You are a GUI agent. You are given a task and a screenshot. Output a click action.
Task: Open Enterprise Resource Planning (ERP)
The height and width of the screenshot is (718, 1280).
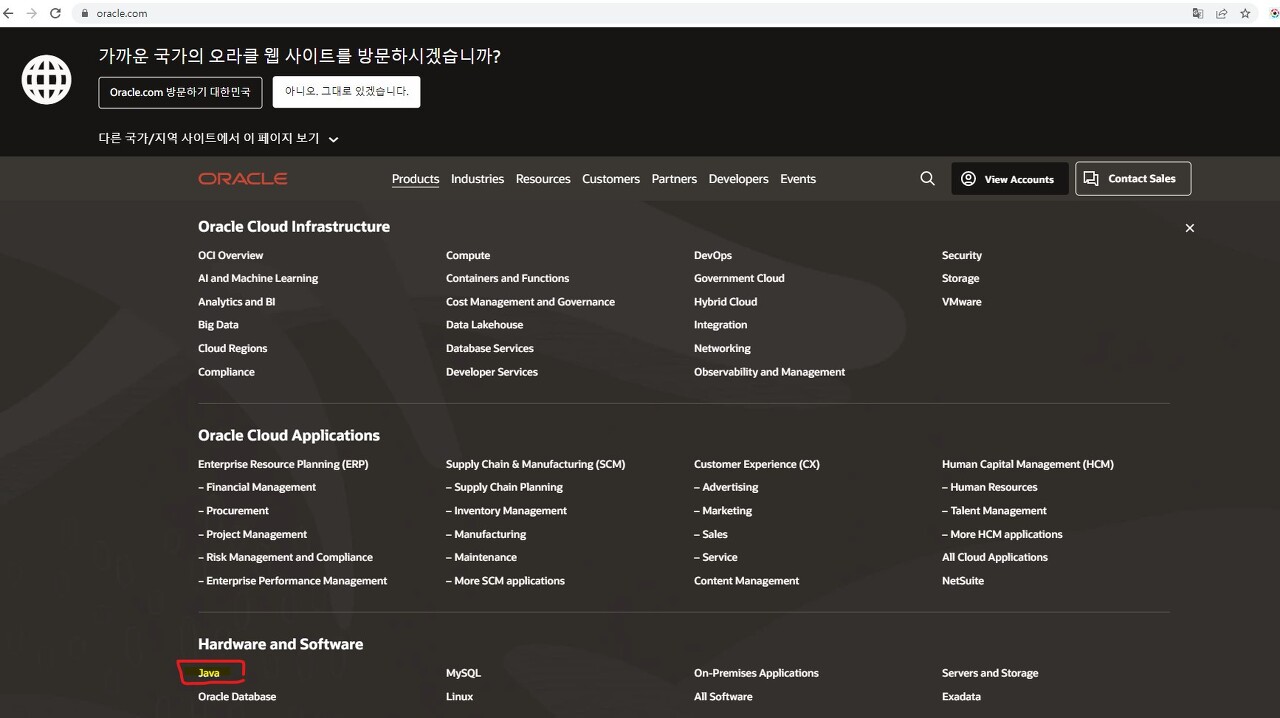click(x=283, y=464)
